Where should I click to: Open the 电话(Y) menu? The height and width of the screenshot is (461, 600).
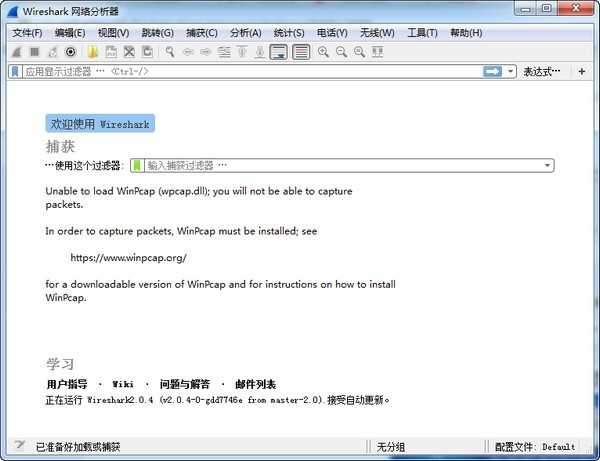click(332, 33)
